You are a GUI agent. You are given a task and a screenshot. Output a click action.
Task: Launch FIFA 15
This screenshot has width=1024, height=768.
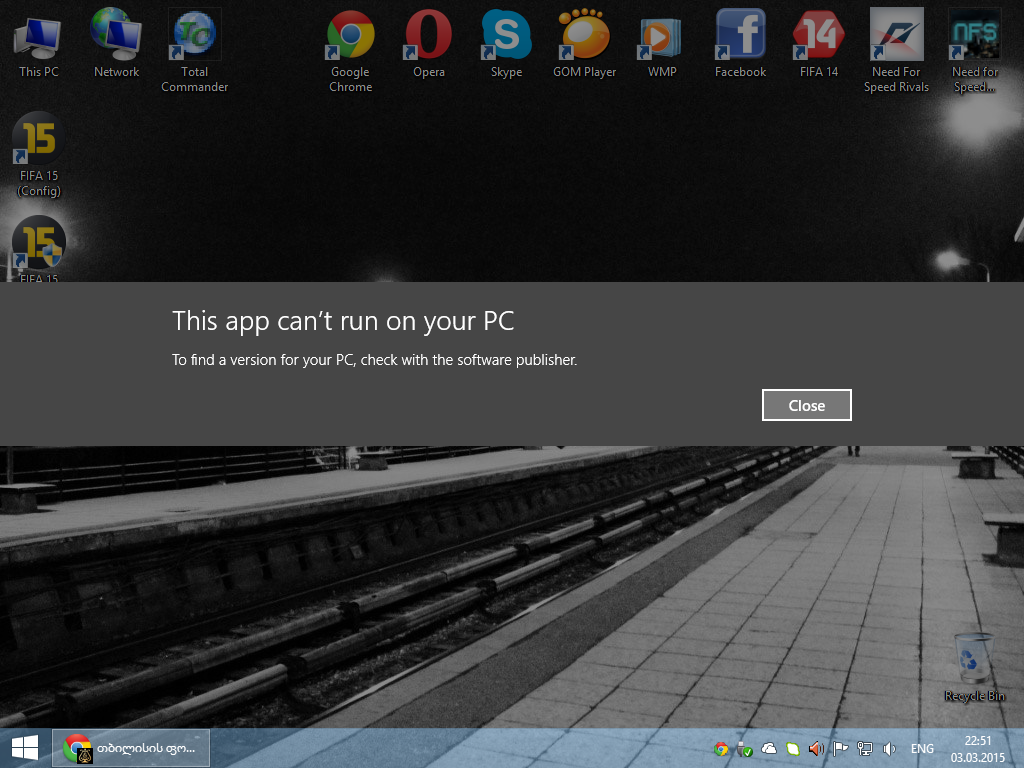pos(38,245)
